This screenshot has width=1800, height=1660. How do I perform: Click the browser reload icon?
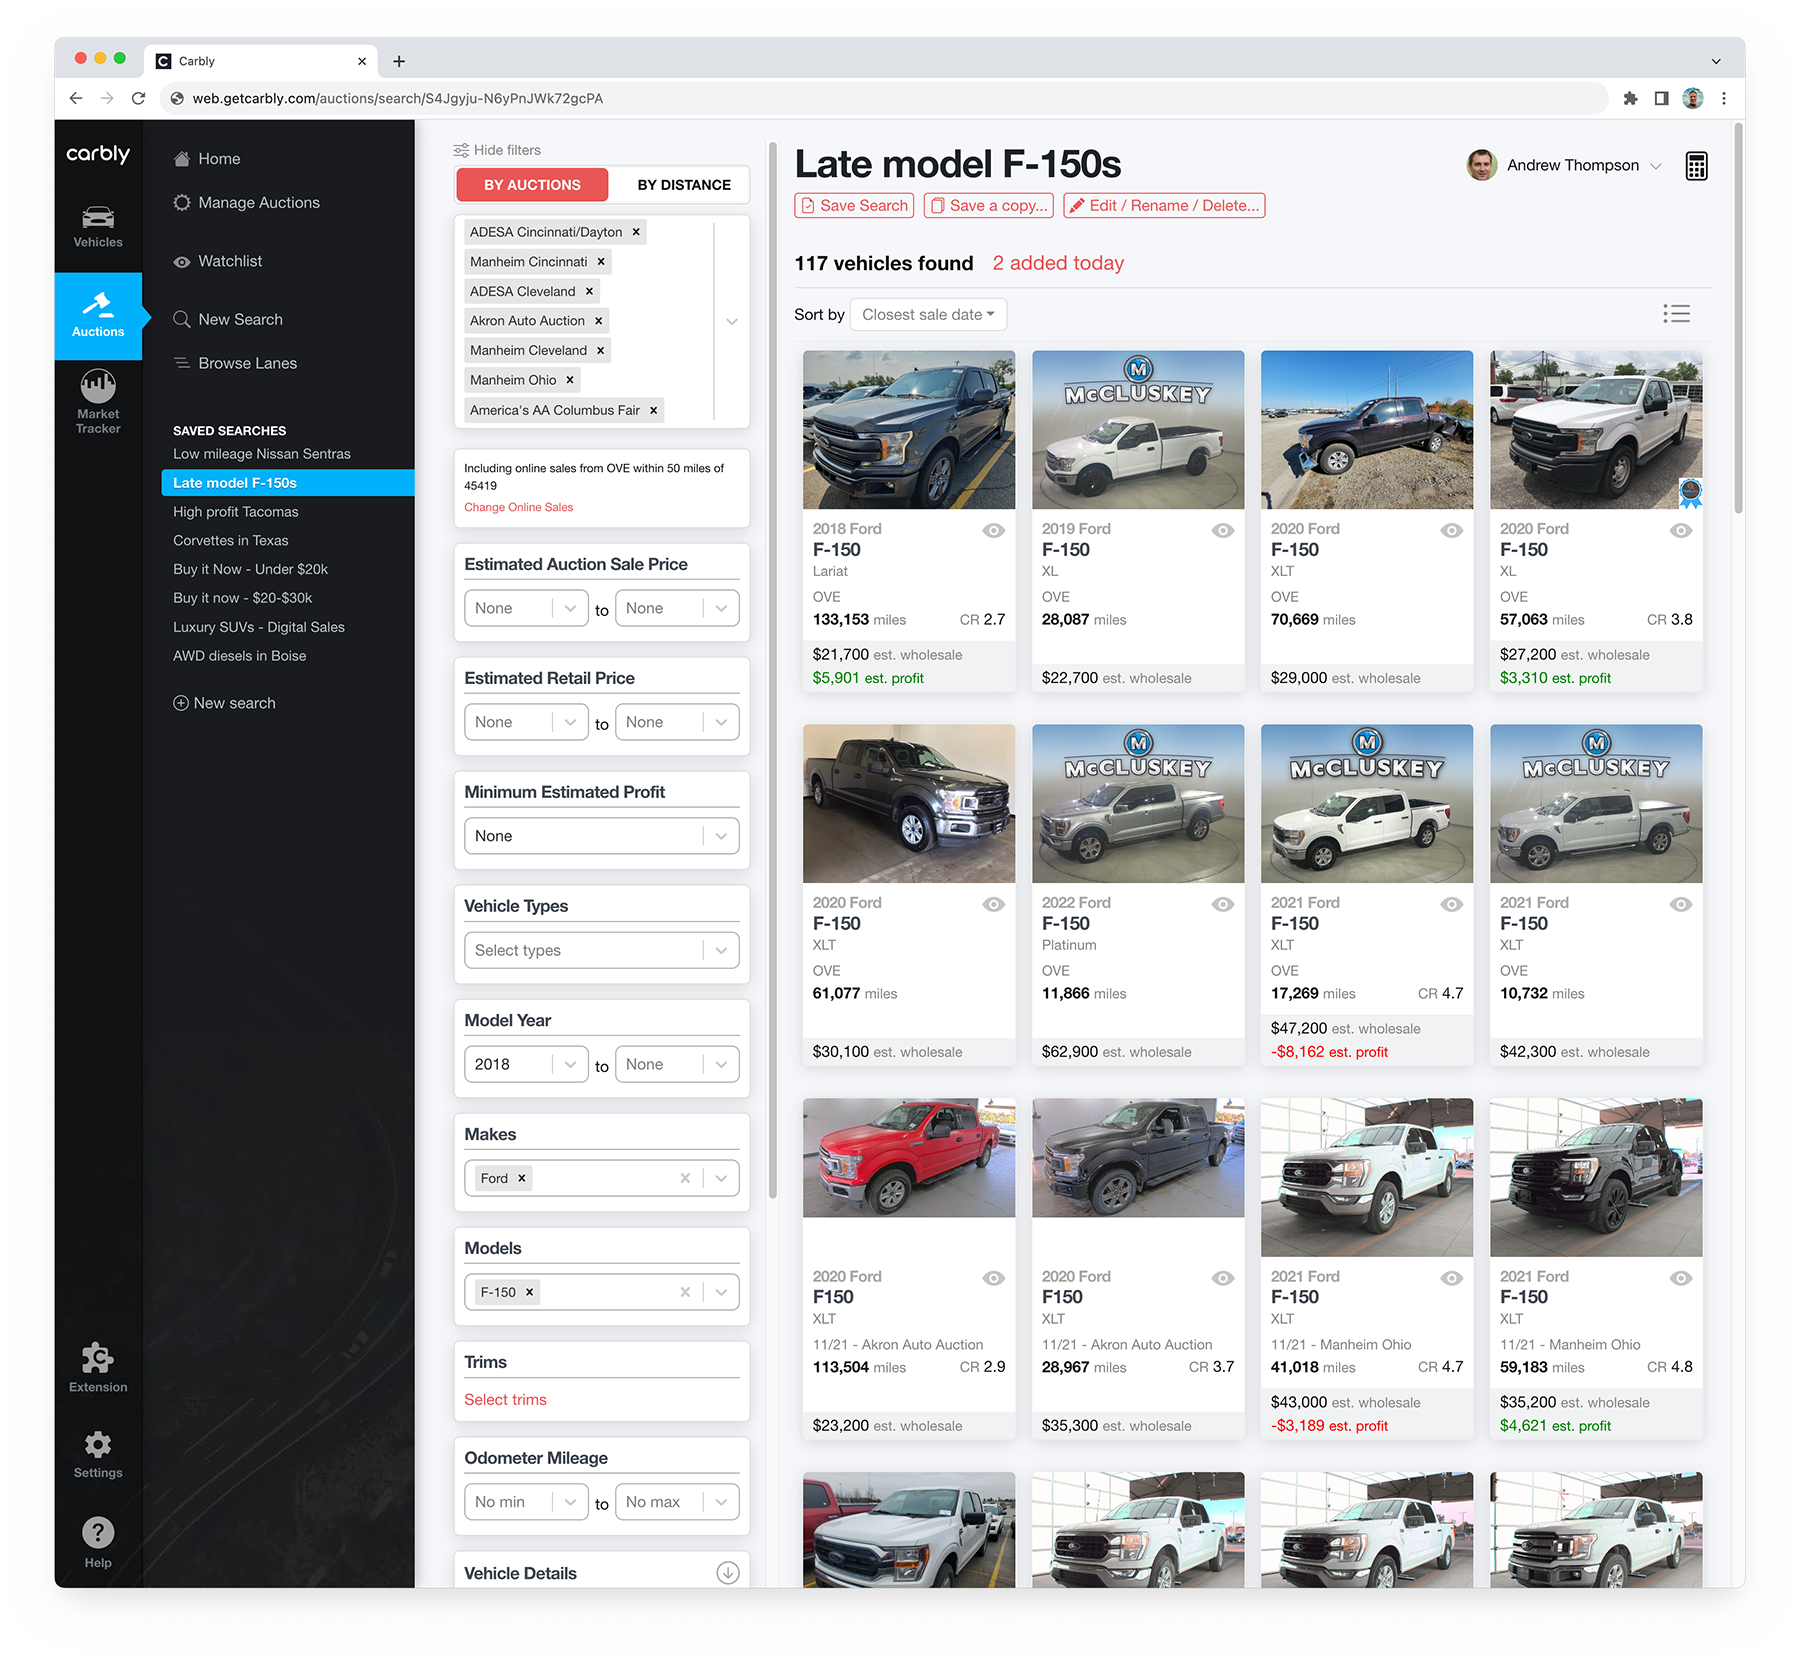tap(139, 98)
